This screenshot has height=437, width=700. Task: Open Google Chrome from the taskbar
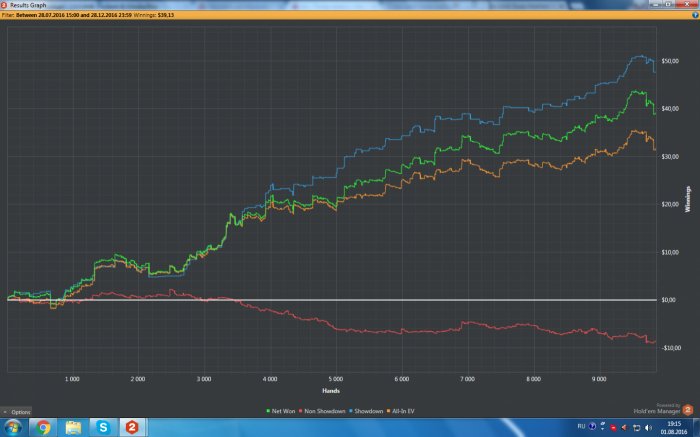pos(43,427)
